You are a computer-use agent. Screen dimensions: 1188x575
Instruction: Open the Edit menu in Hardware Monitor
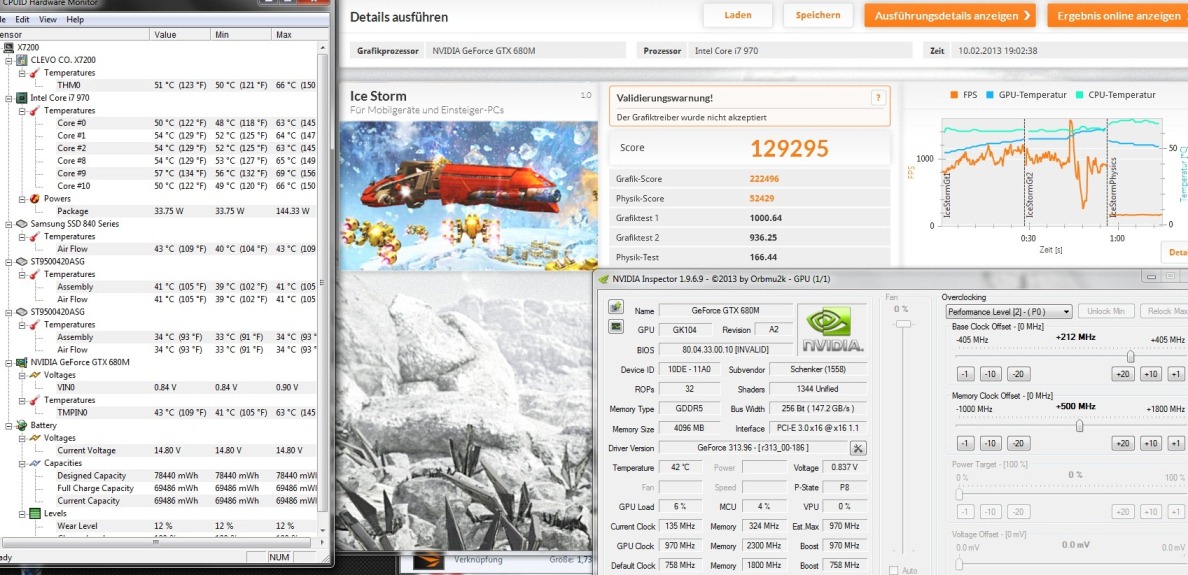click(23, 20)
